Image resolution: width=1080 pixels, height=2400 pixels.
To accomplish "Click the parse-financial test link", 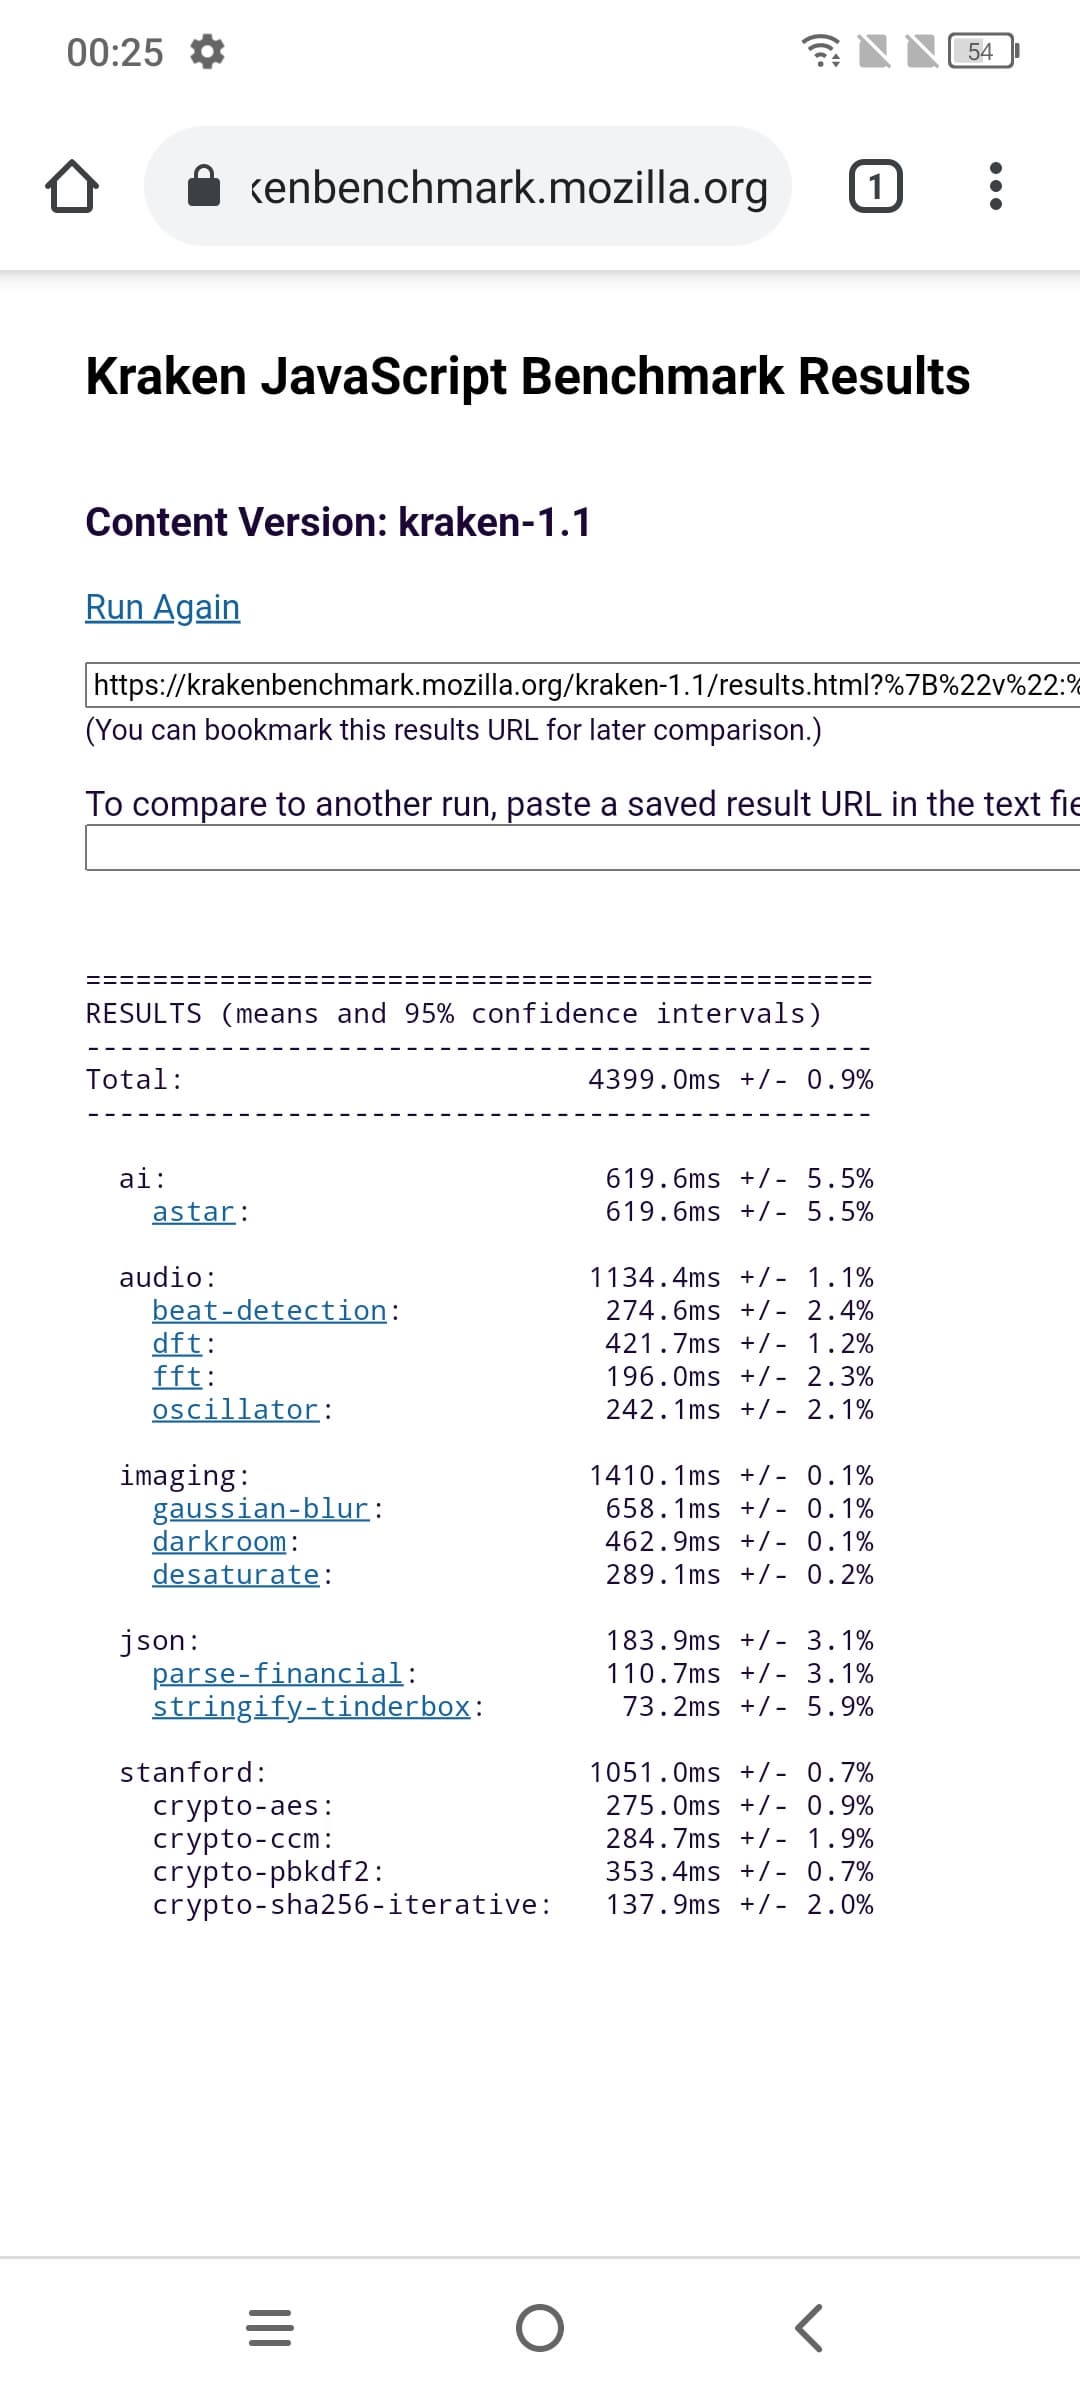I will pos(277,1674).
